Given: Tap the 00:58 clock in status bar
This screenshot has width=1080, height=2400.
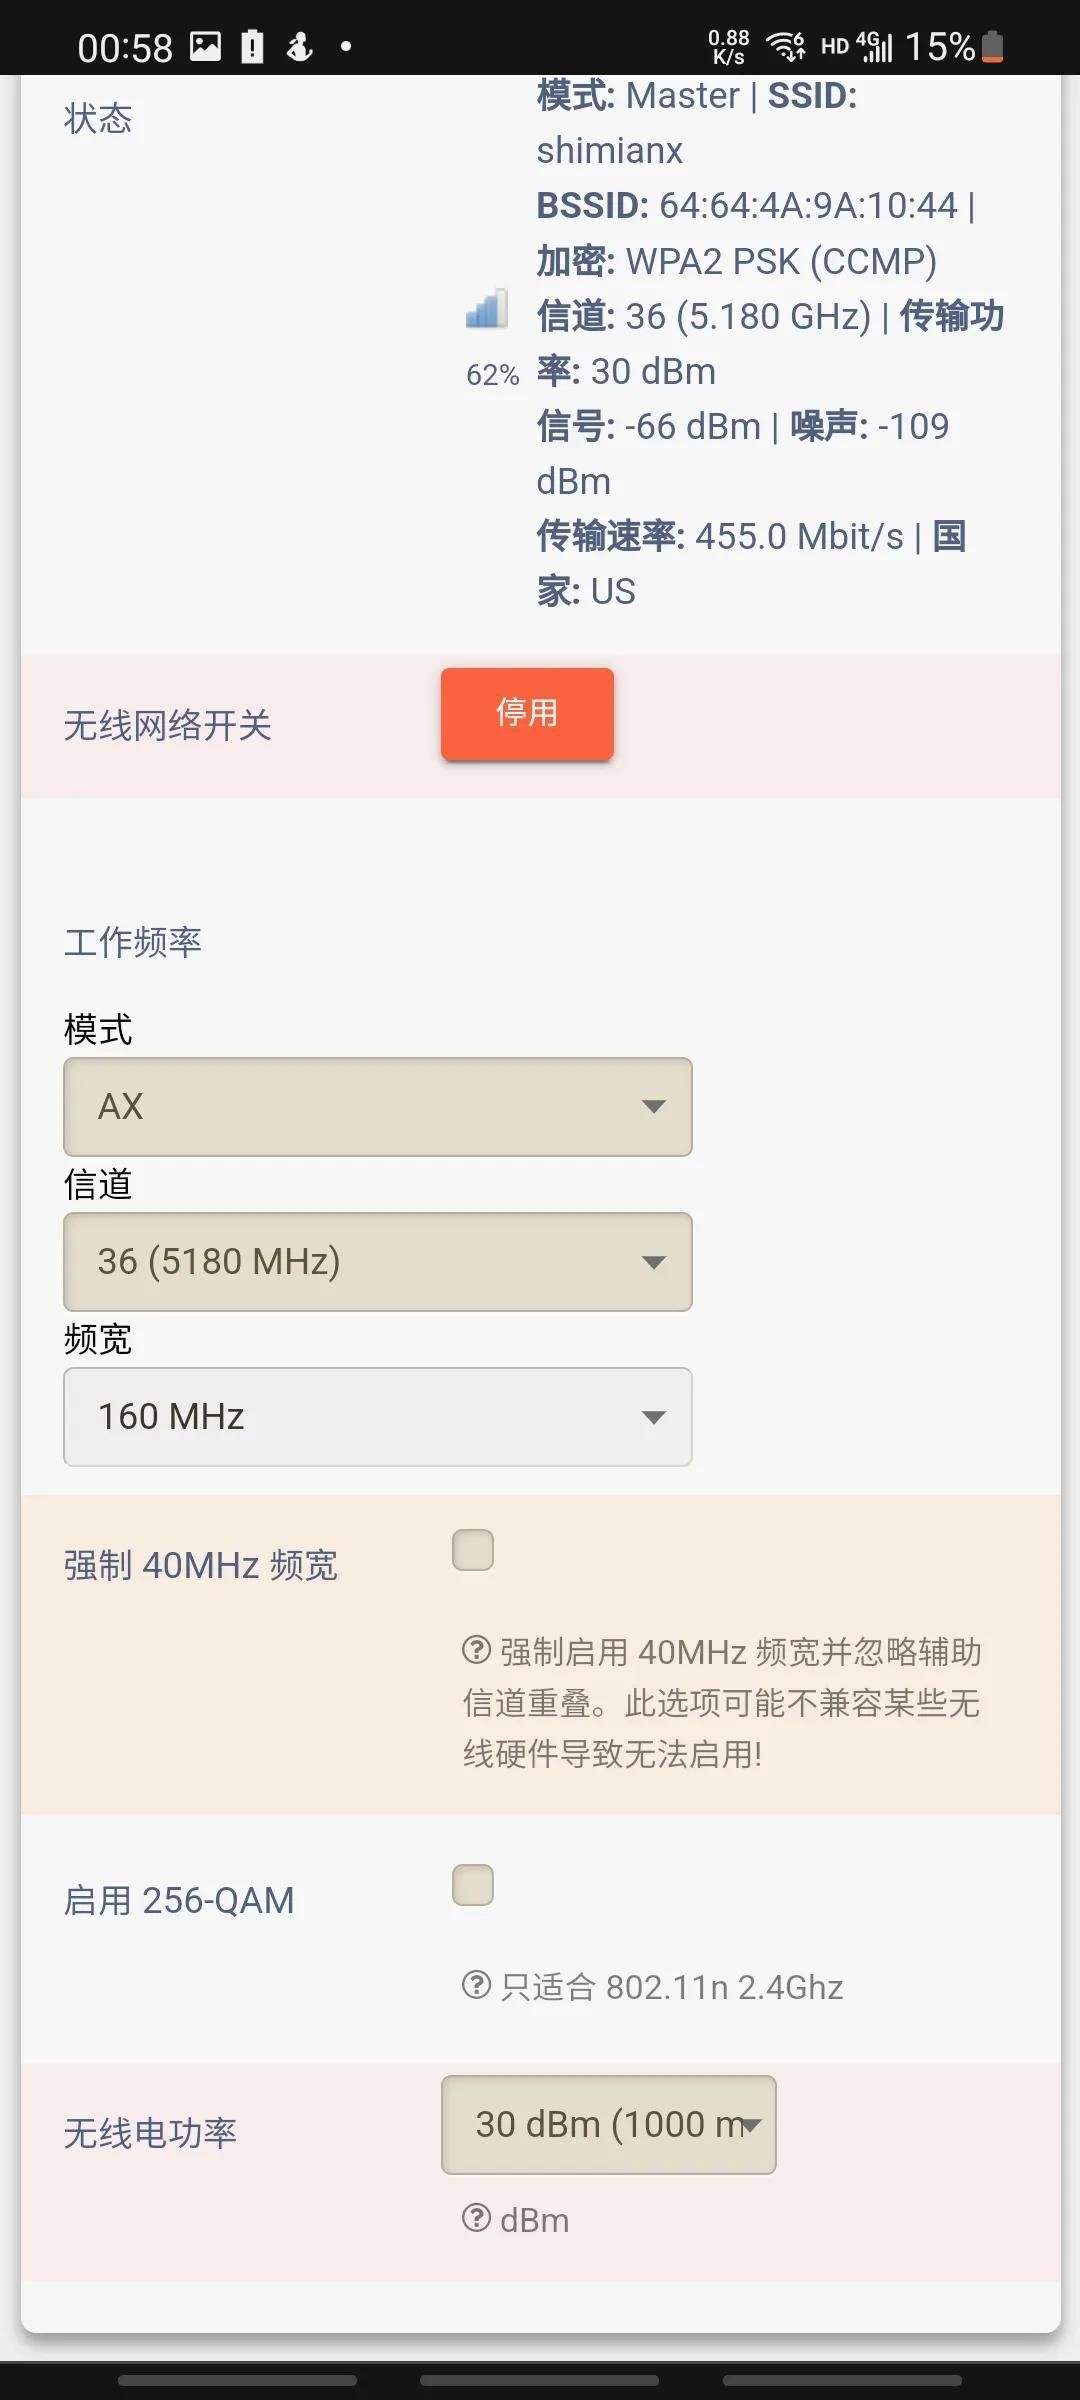Looking at the screenshot, I should tap(125, 48).
